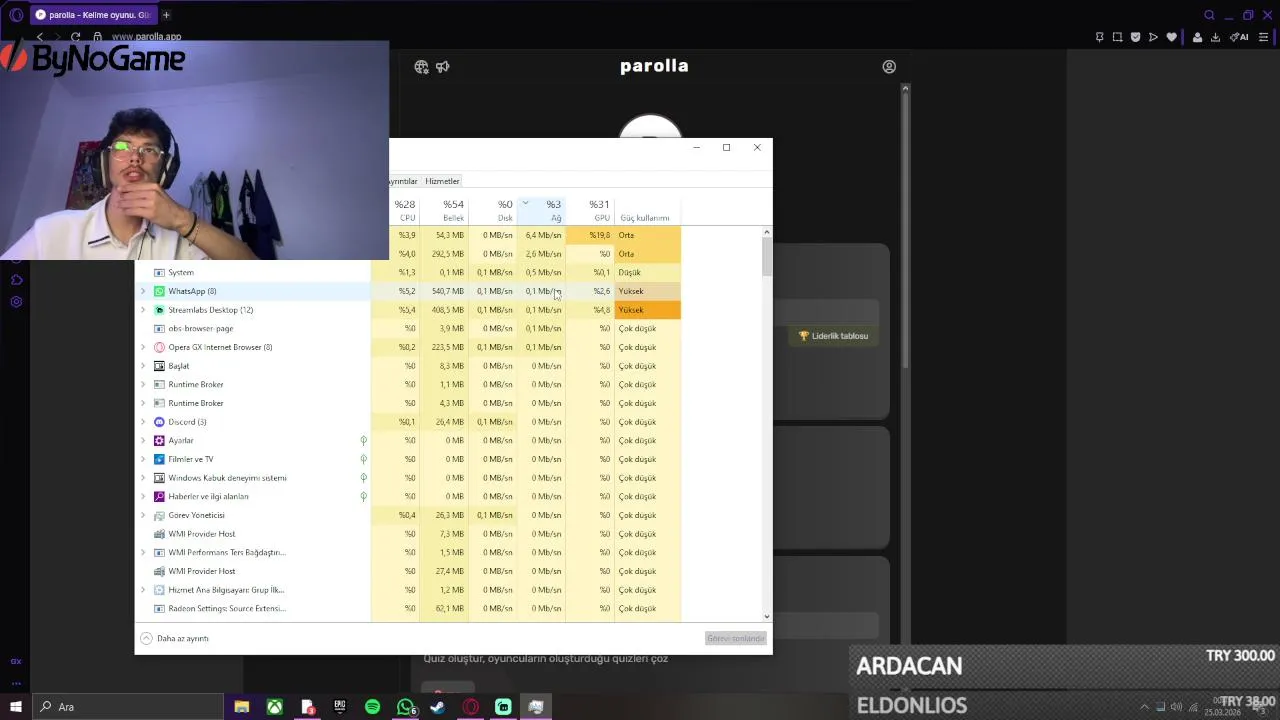The image size is (1280, 720).
Task: Select the Radeon Settings: Source Extensi row
Action: pos(407,609)
